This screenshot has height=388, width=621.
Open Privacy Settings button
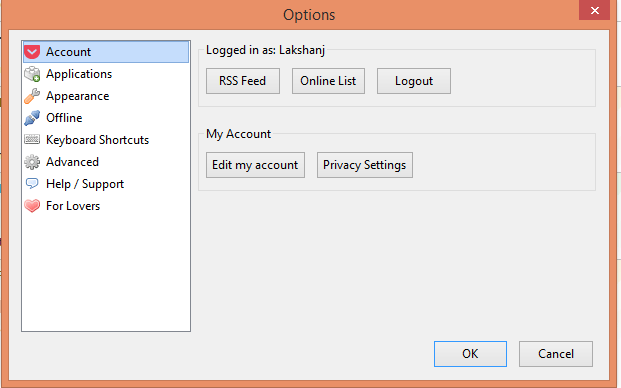pos(365,165)
